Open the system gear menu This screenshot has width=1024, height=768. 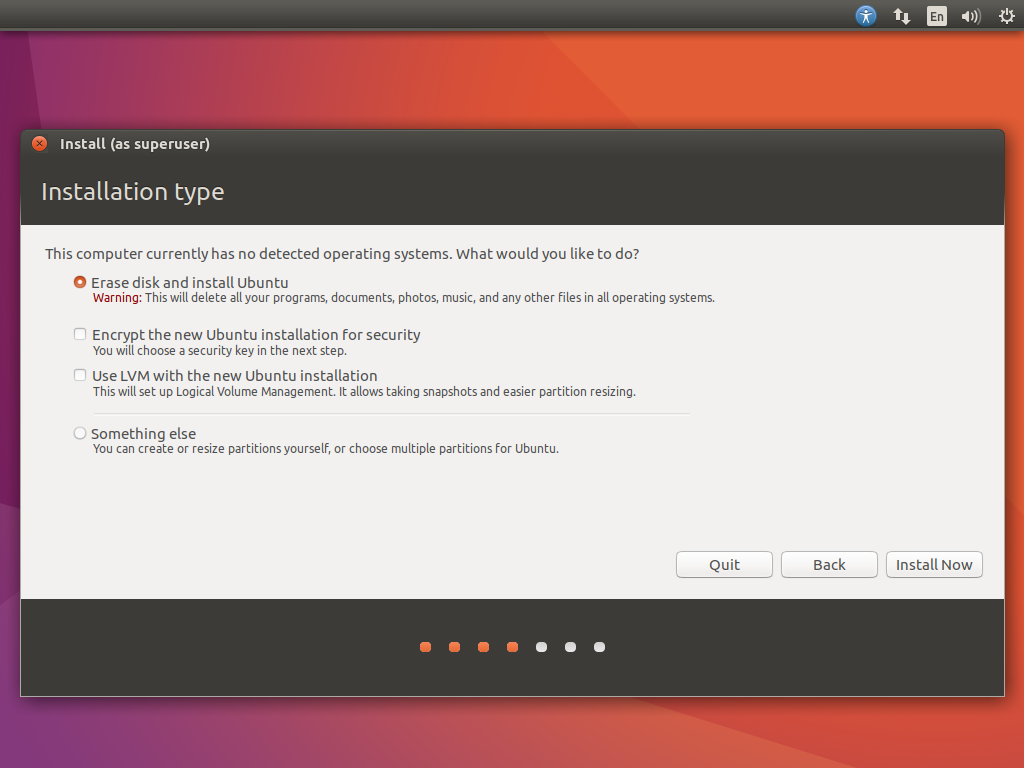coord(1006,16)
